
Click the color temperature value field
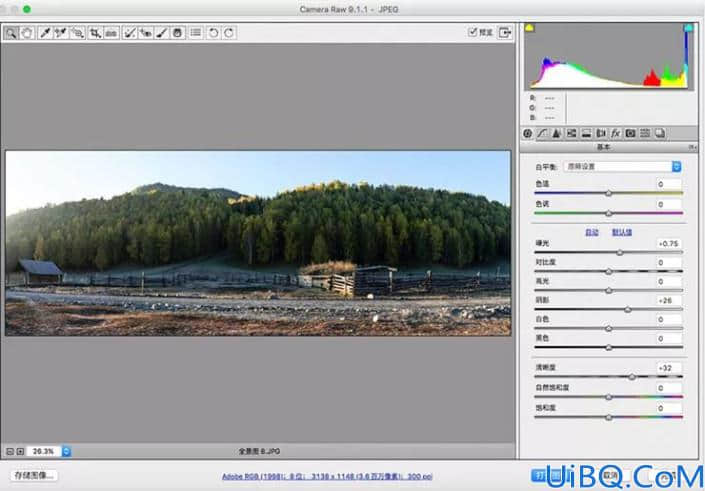click(x=668, y=184)
